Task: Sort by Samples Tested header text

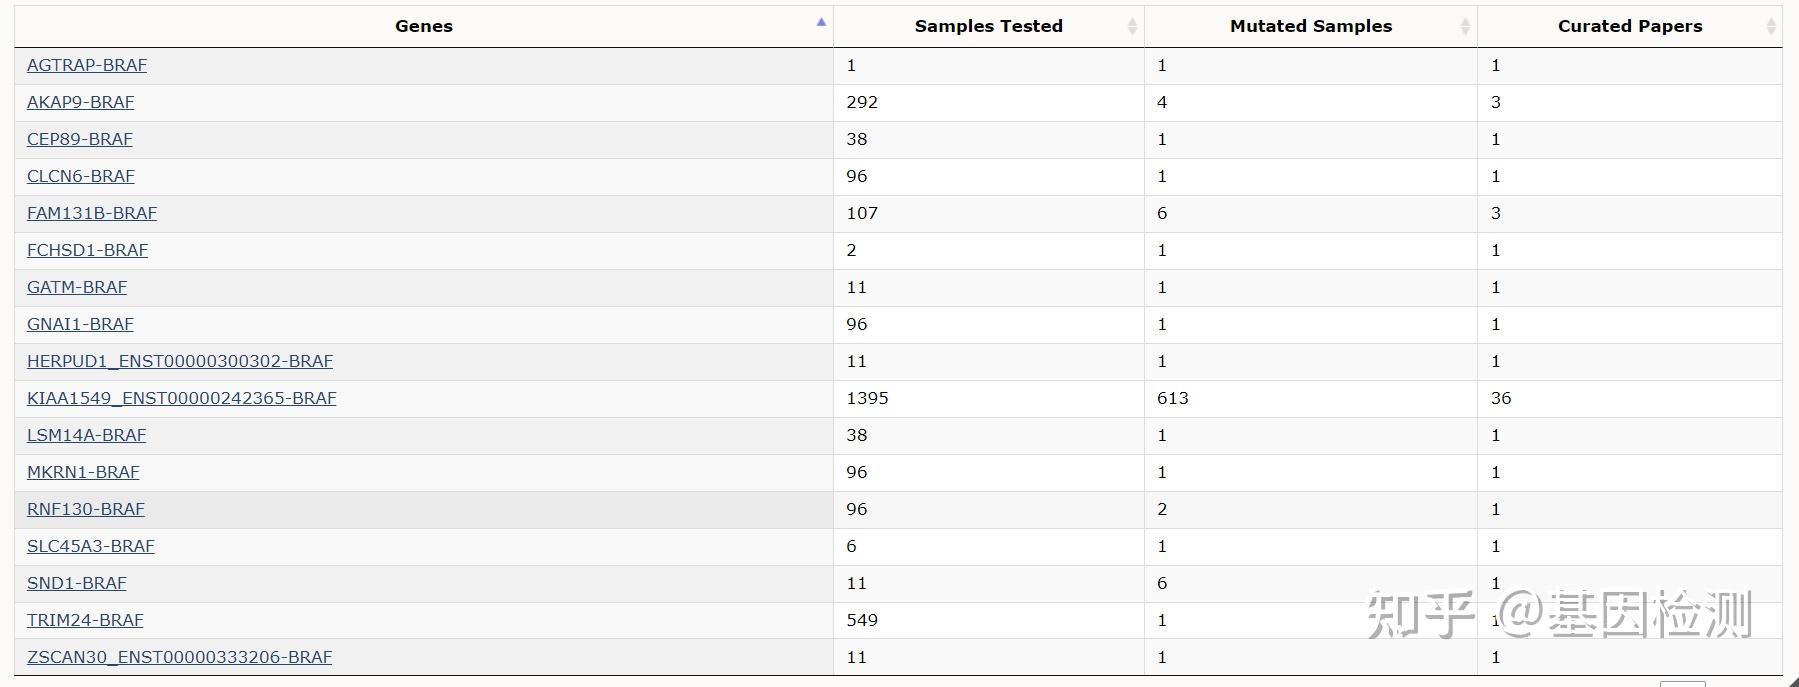Action: (x=988, y=27)
